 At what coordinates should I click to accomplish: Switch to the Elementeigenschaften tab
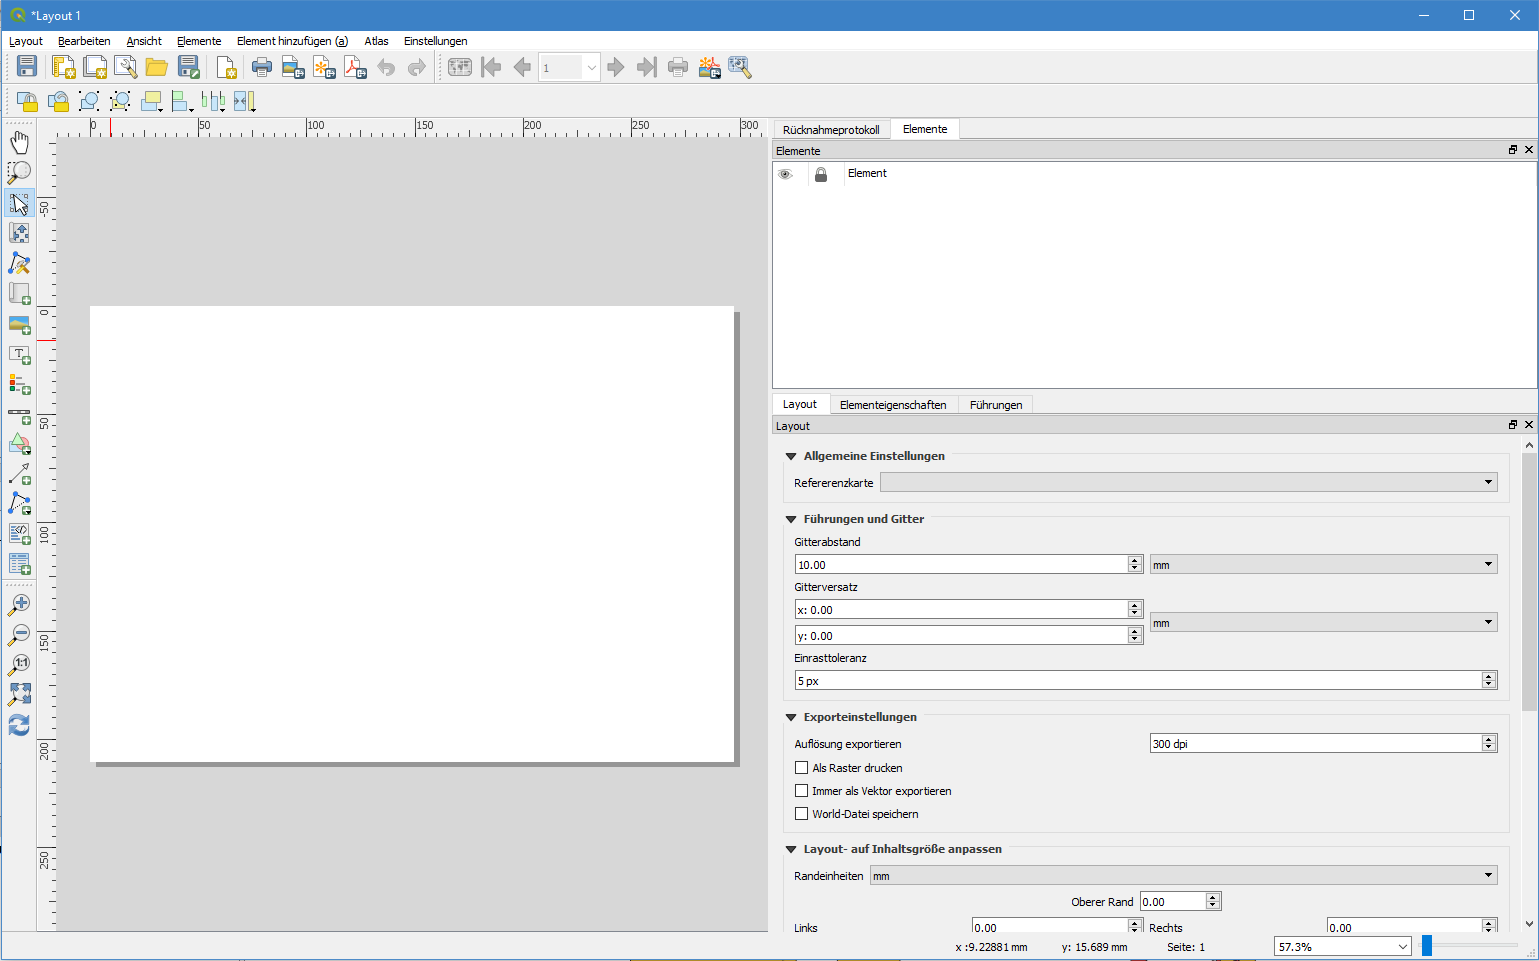pyautogui.click(x=892, y=405)
